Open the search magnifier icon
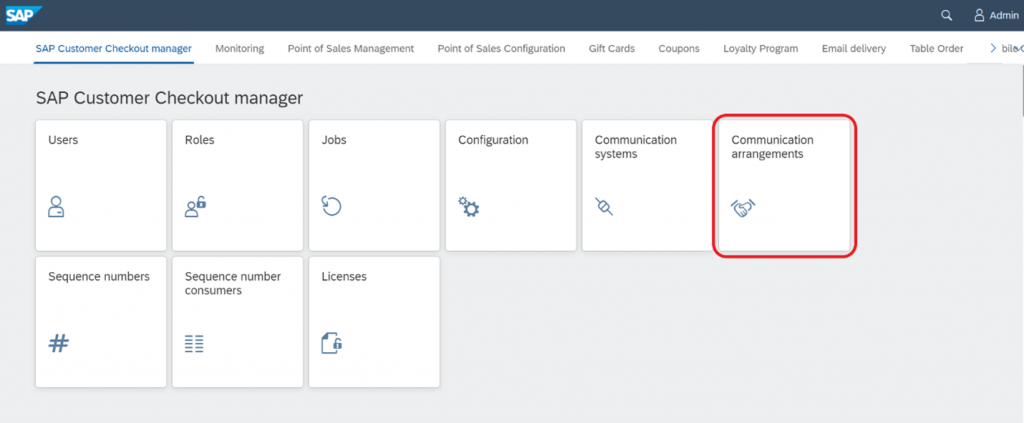The width and height of the screenshot is (1024, 423). 946,15
